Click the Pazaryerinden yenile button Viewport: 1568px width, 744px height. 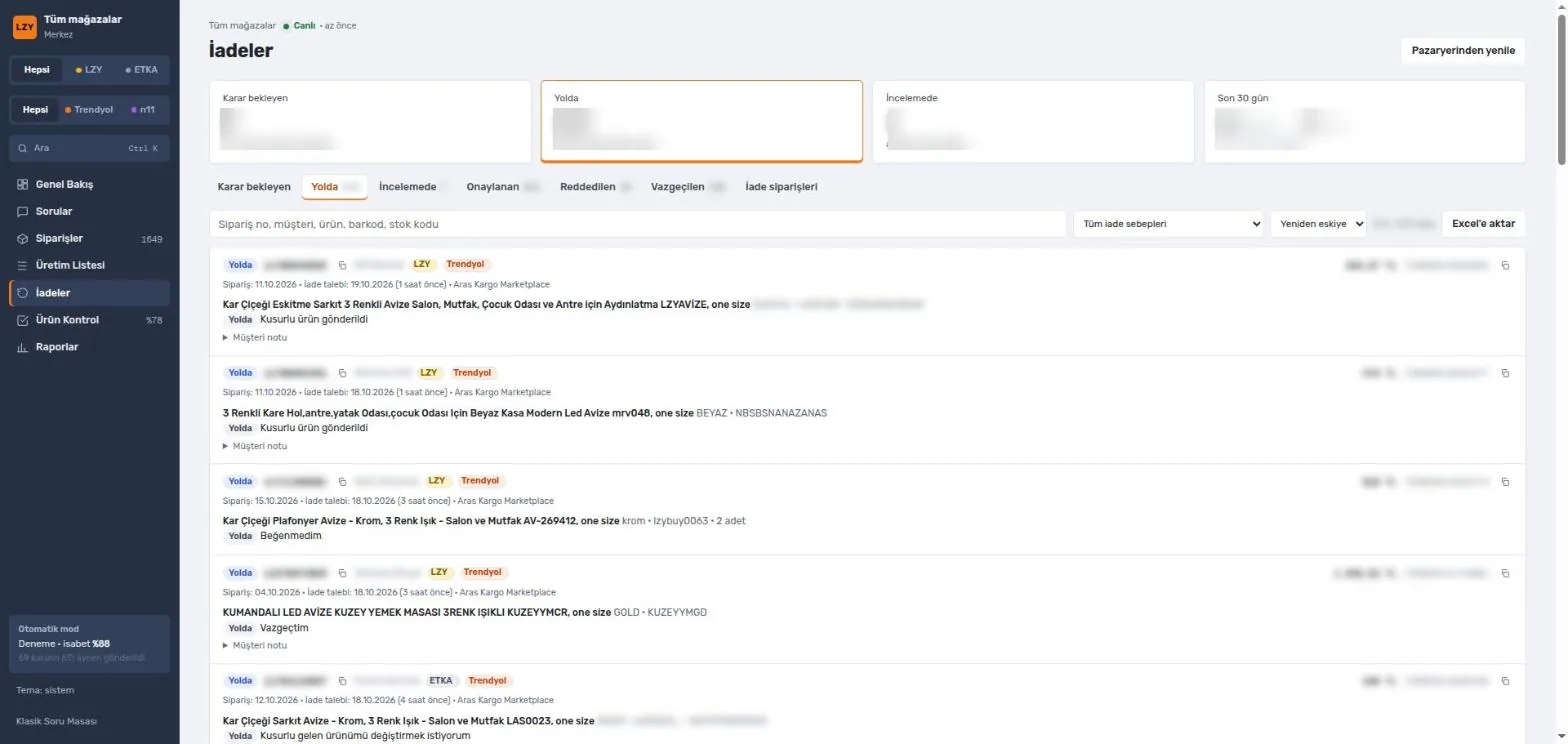(1463, 51)
